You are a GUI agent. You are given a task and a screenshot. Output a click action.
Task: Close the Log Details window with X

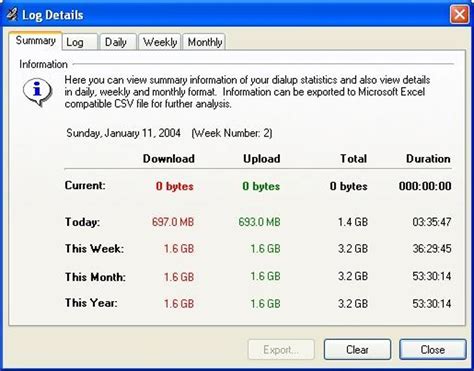[x=460, y=15]
